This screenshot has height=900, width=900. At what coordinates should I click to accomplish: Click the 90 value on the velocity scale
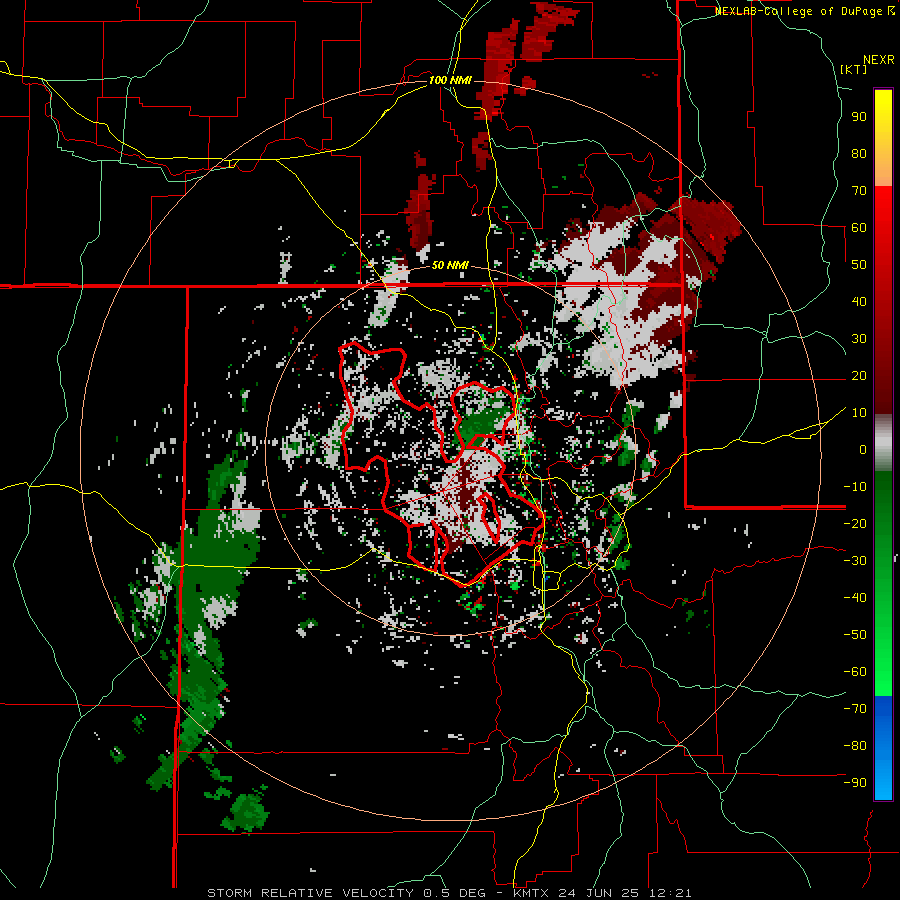(859, 117)
